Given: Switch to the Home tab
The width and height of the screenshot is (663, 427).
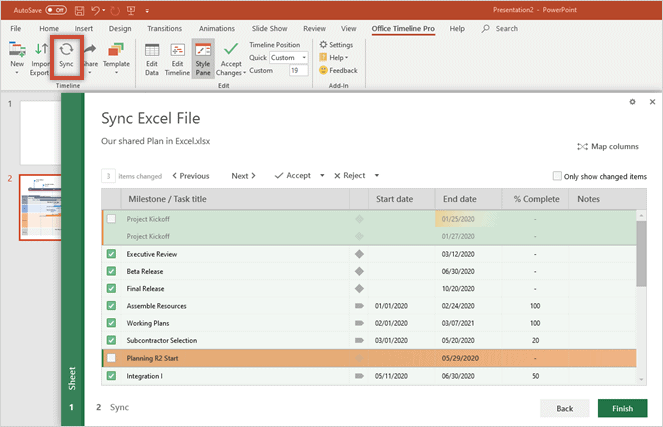Looking at the screenshot, I should click(49, 28).
